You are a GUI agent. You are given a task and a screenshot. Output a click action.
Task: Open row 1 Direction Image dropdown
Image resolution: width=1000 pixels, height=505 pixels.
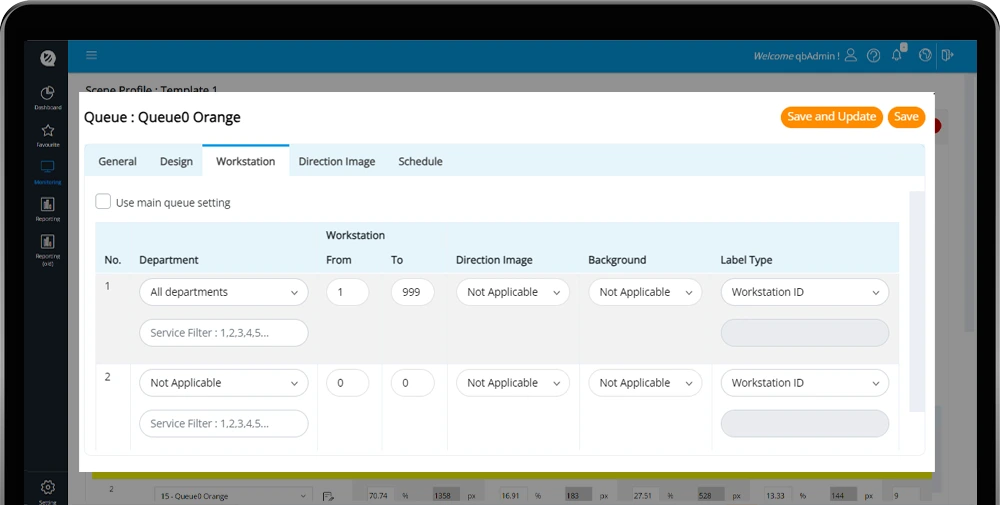pos(513,292)
